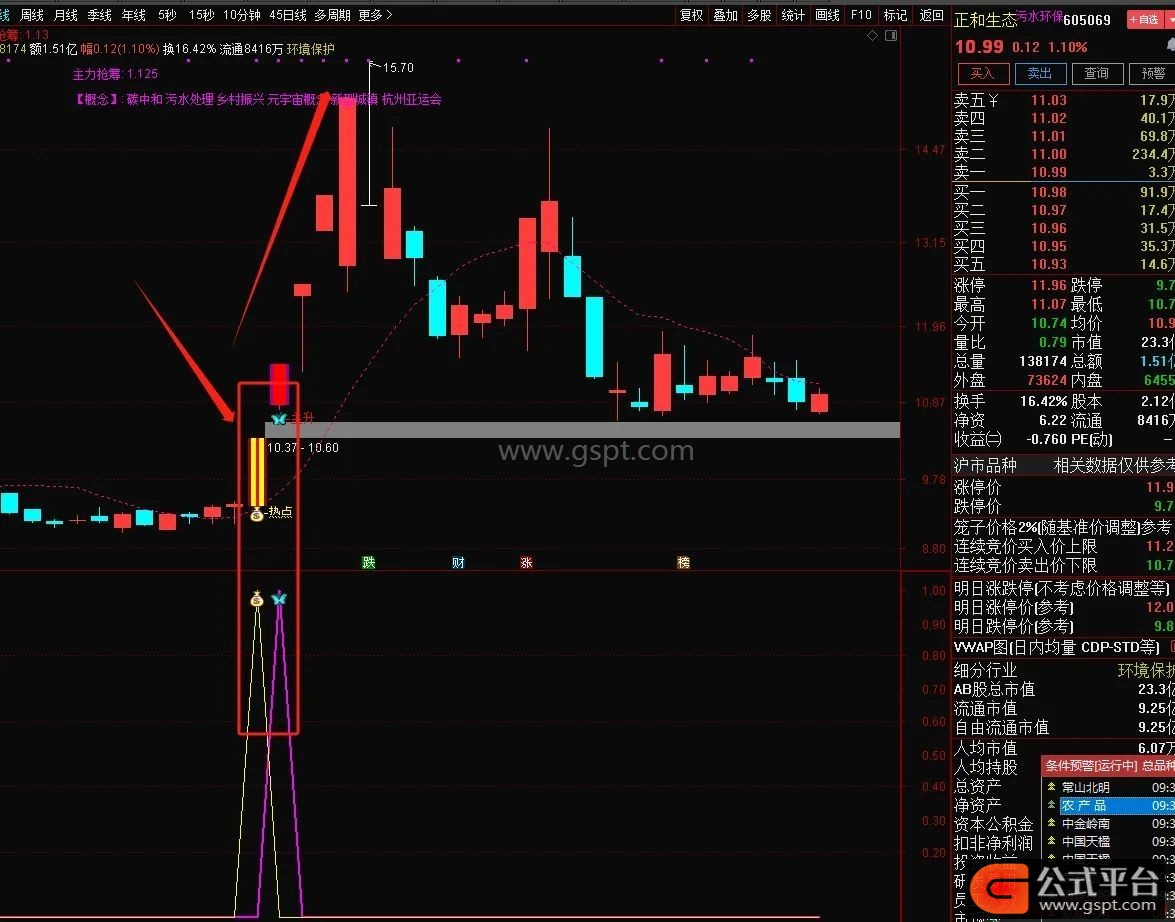Click the 10.37 - 10.60 range label

point(303,448)
